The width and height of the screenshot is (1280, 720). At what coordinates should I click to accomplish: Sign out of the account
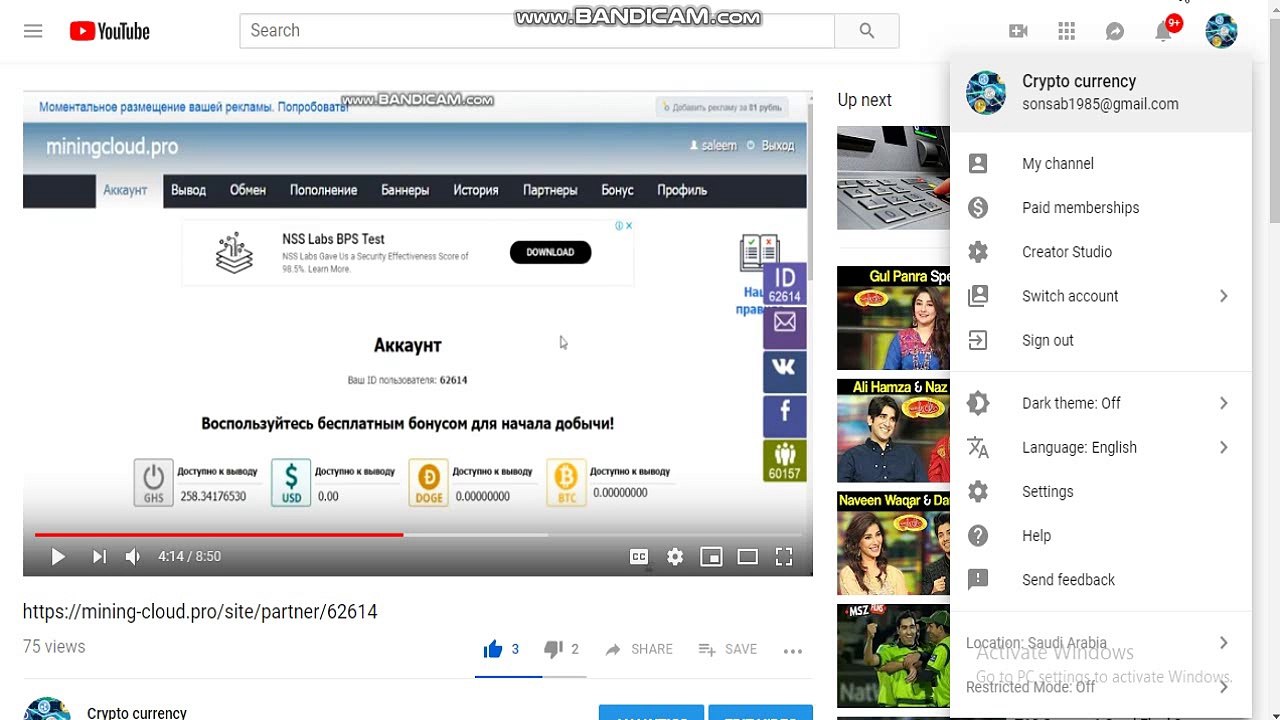tap(1101, 340)
